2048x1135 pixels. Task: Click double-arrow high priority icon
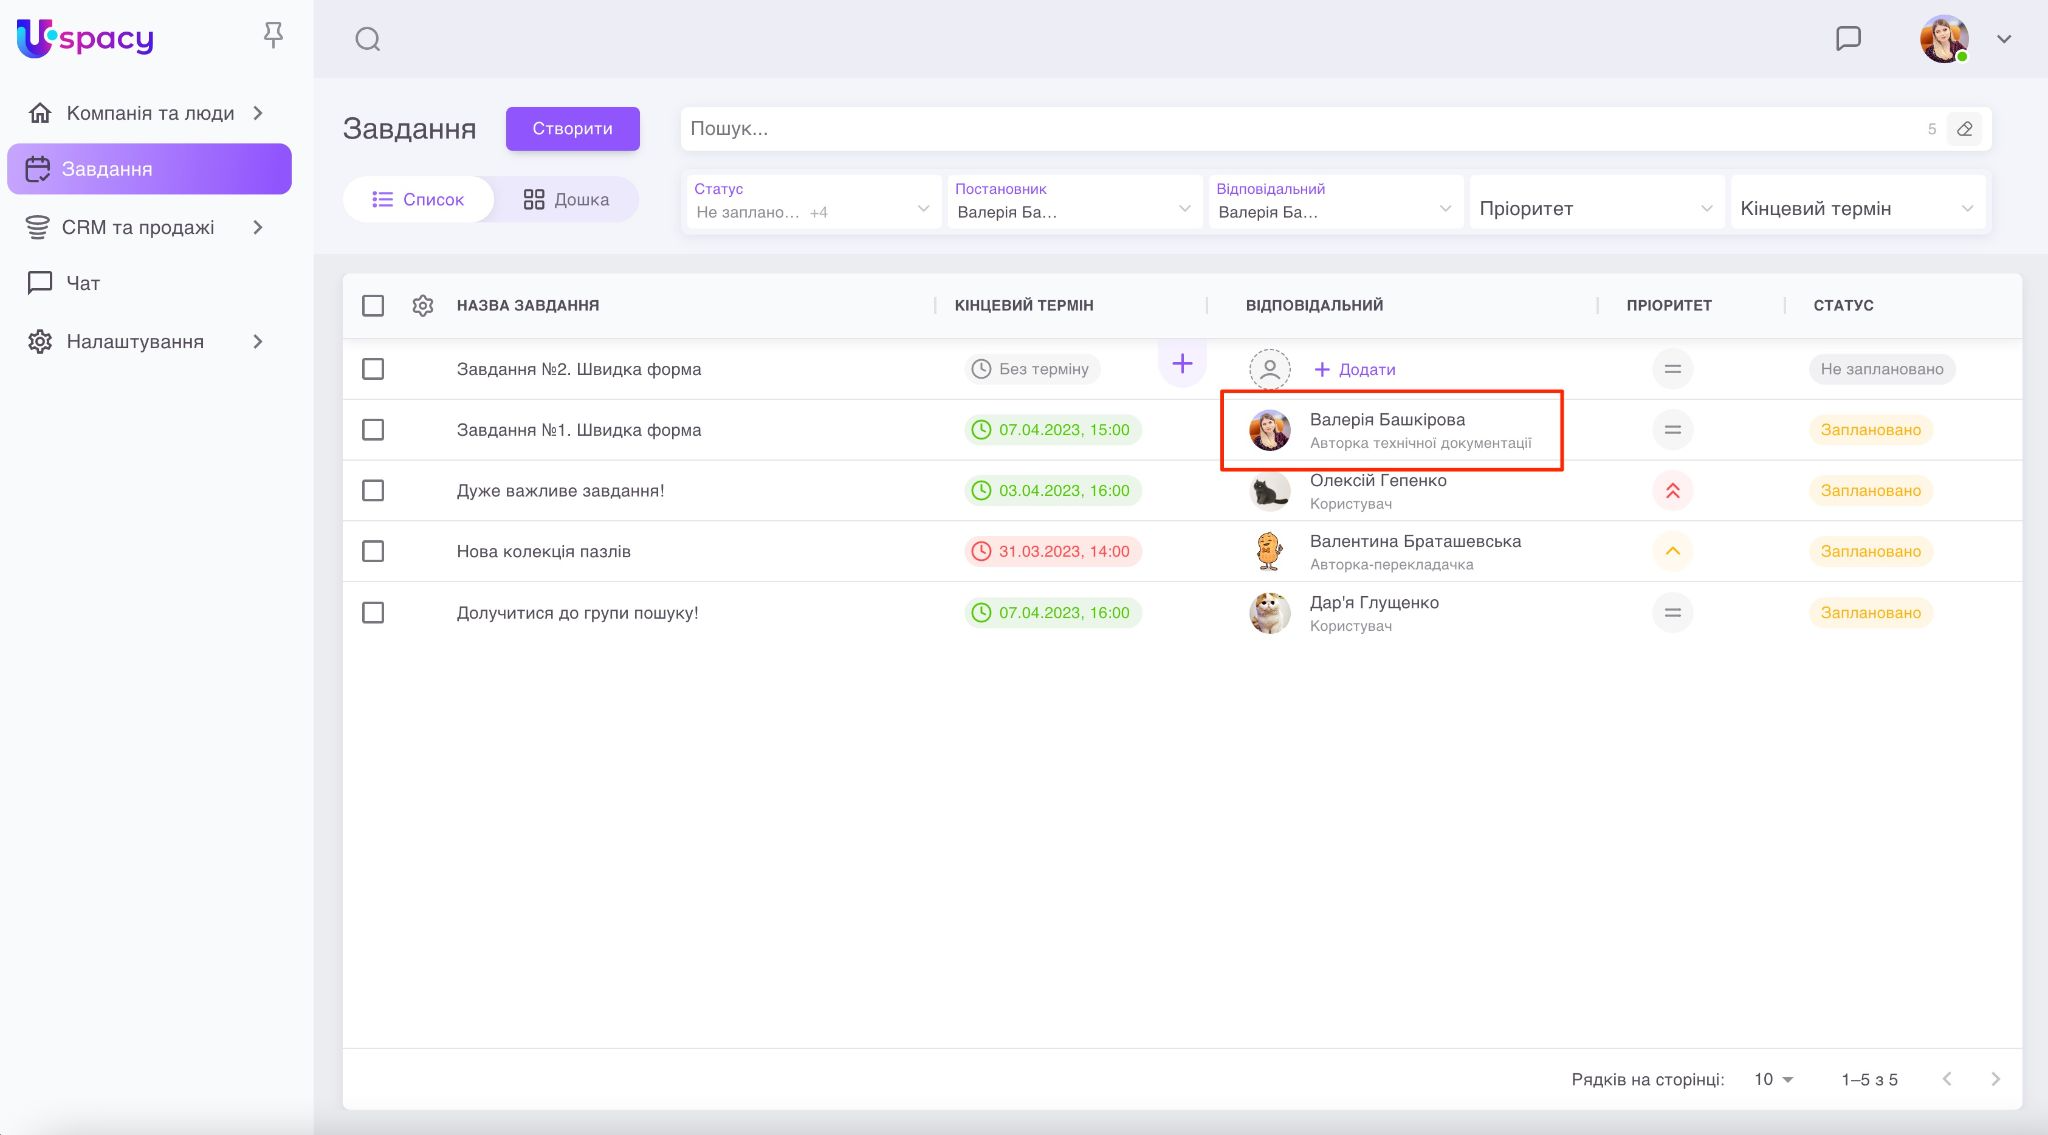point(1672,491)
